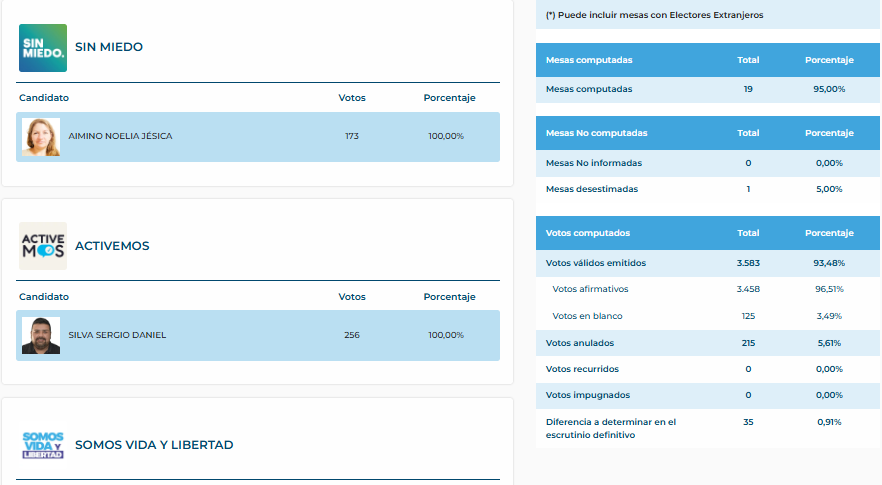Click Votos column header under ACTIVEMOS
The image size is (882, 485).
pyautogui.click(x=352, y=297)
